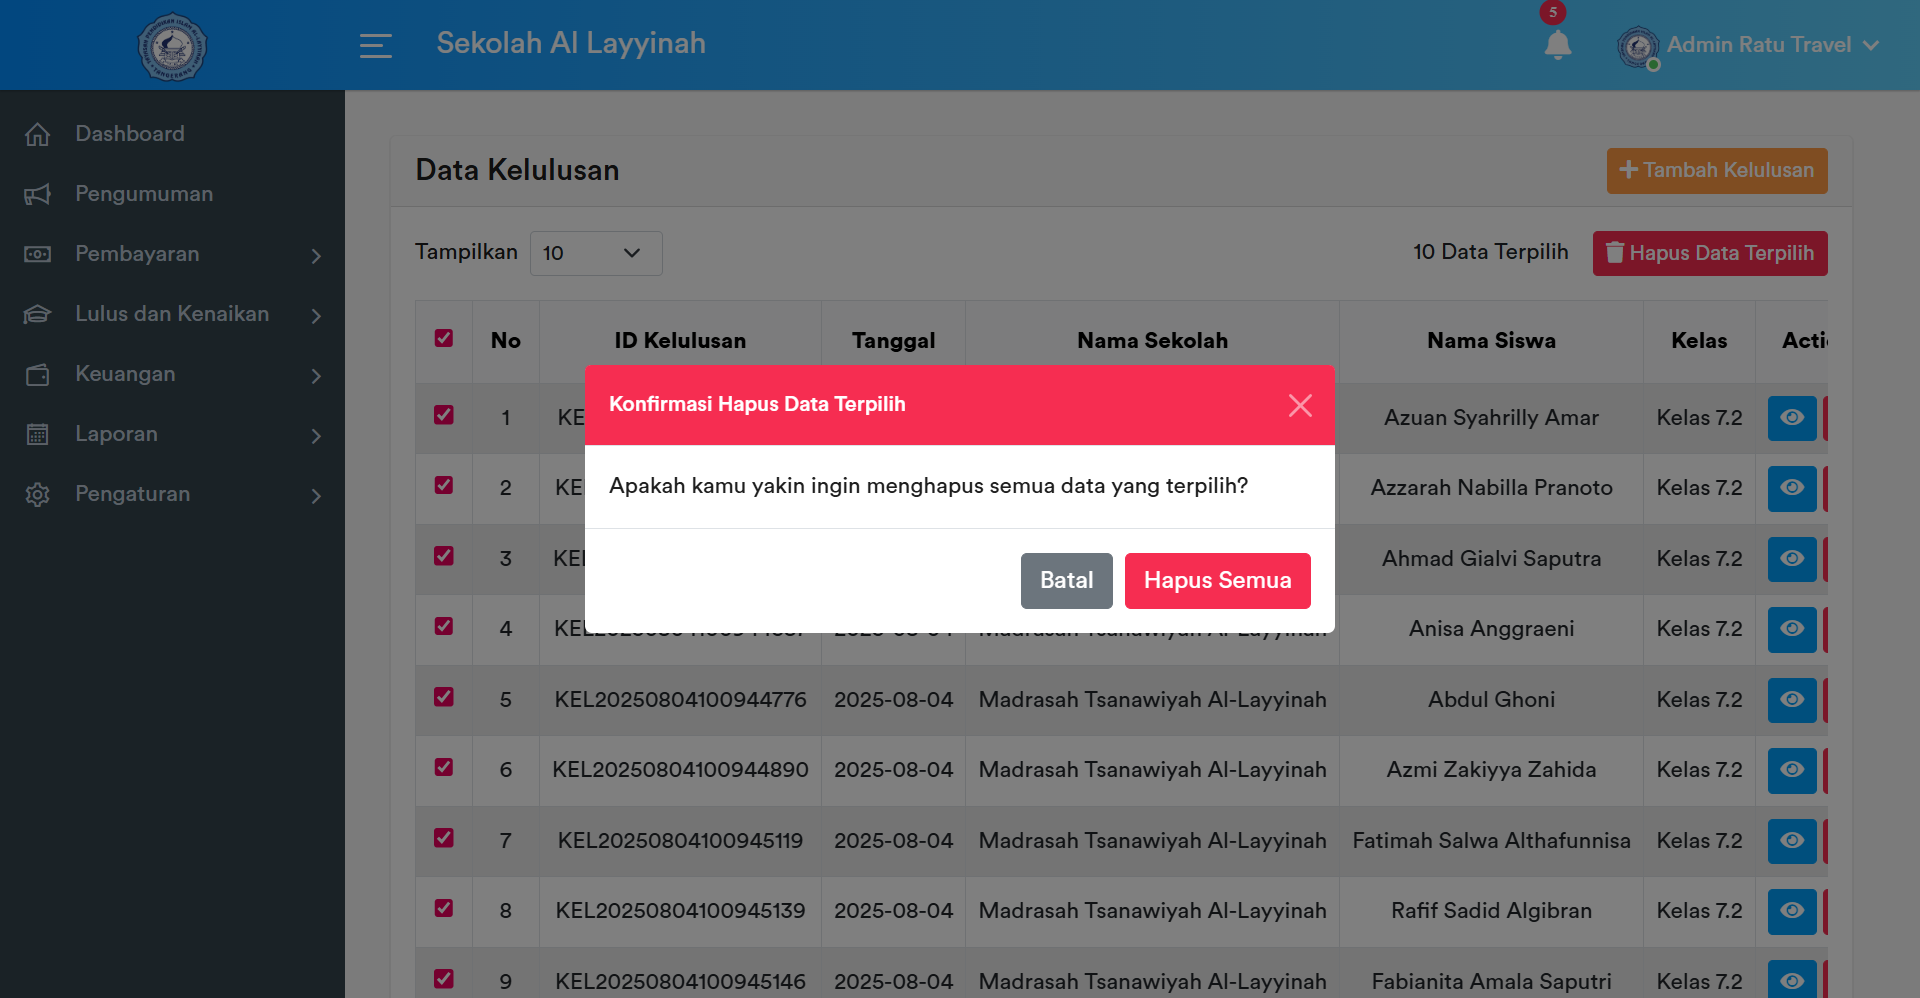Close the confirmation dialog with X
Image resolution: width=1920 pixels, height=998 pixels.
[x=1300, y=405]
